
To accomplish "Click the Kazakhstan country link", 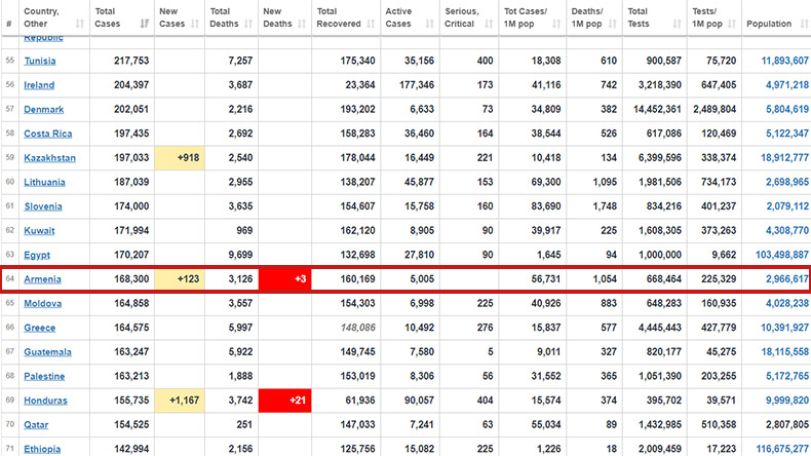I will (x=50, y=158).
